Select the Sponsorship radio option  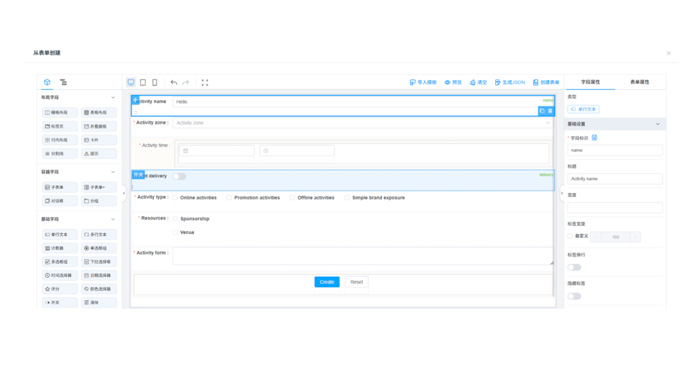[176, 219]
